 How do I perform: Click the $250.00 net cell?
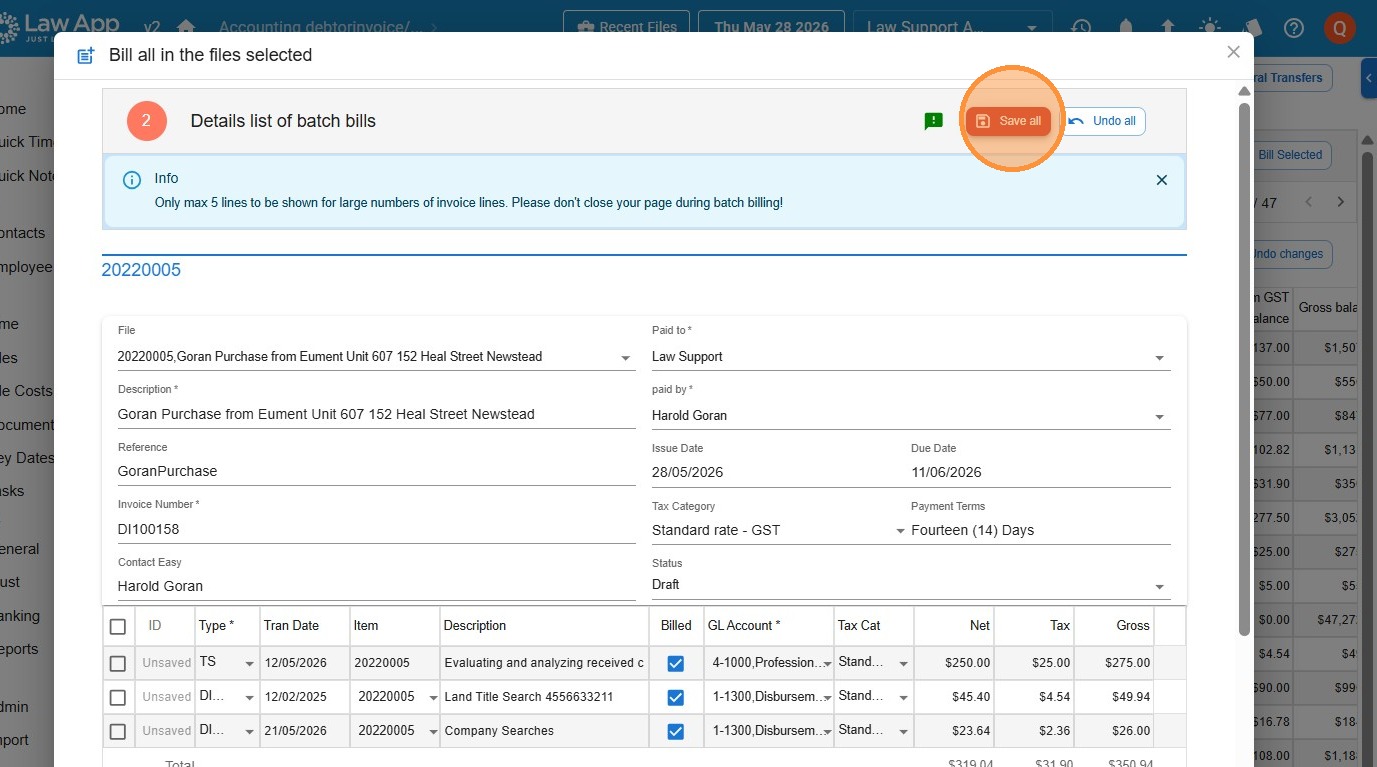click(x=954, y=663)
